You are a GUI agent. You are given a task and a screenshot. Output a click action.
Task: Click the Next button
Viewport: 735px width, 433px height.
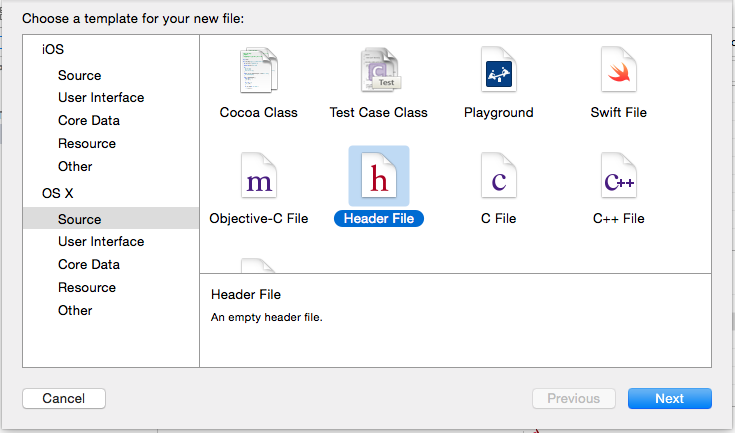(x=670, y=398)
